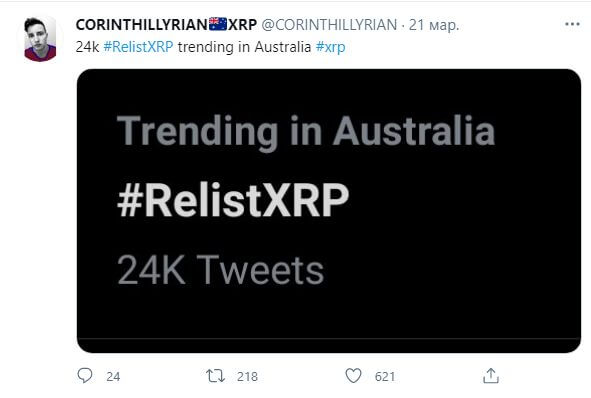Open the three-dot more options menu
Screen dimensions: 591x398
pos(572,24)
